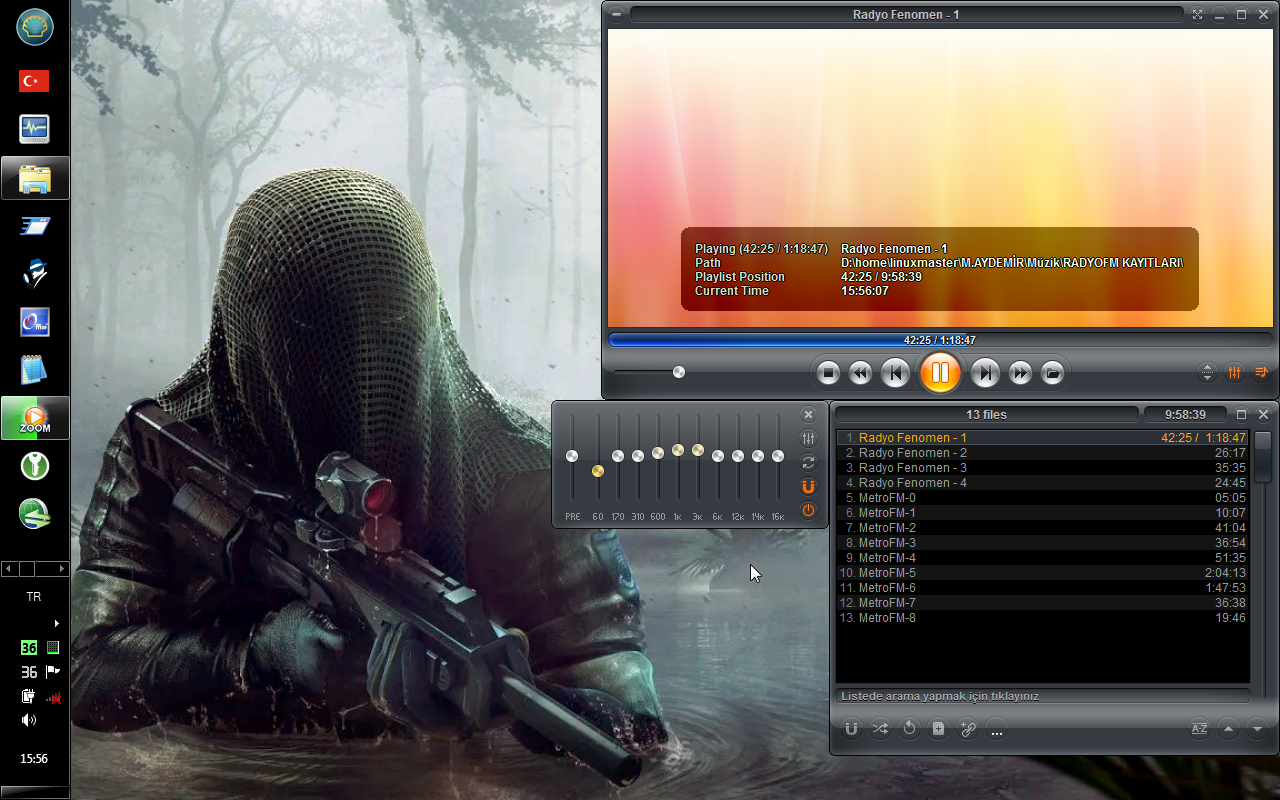Toggle equalizer power on/off
This screenshot has width=1280, height=800.
tap(809, 510)
